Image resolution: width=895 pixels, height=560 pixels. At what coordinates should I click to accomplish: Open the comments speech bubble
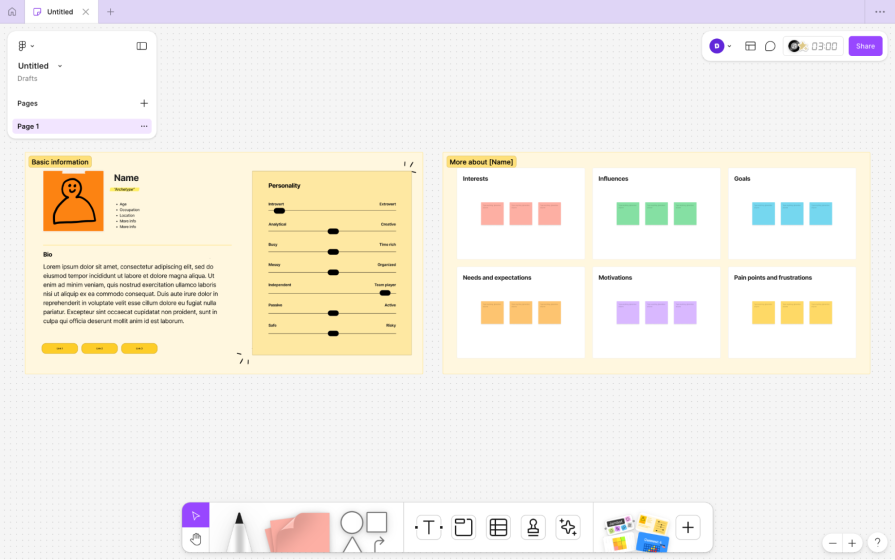pyautogui.click(x=770, y=46)
